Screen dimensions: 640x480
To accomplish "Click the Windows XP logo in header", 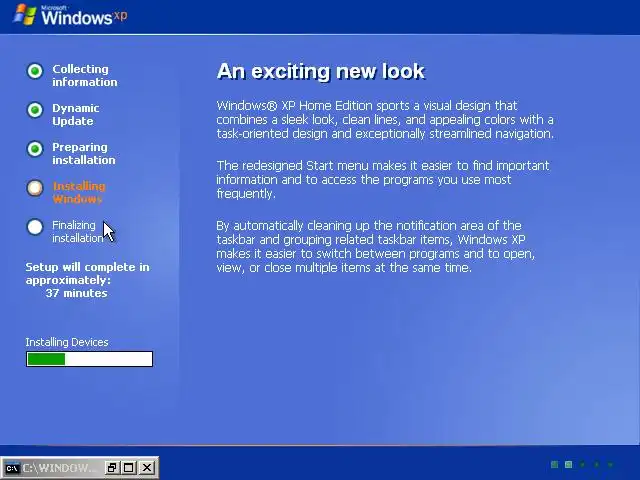I will (x=70, y=16).
